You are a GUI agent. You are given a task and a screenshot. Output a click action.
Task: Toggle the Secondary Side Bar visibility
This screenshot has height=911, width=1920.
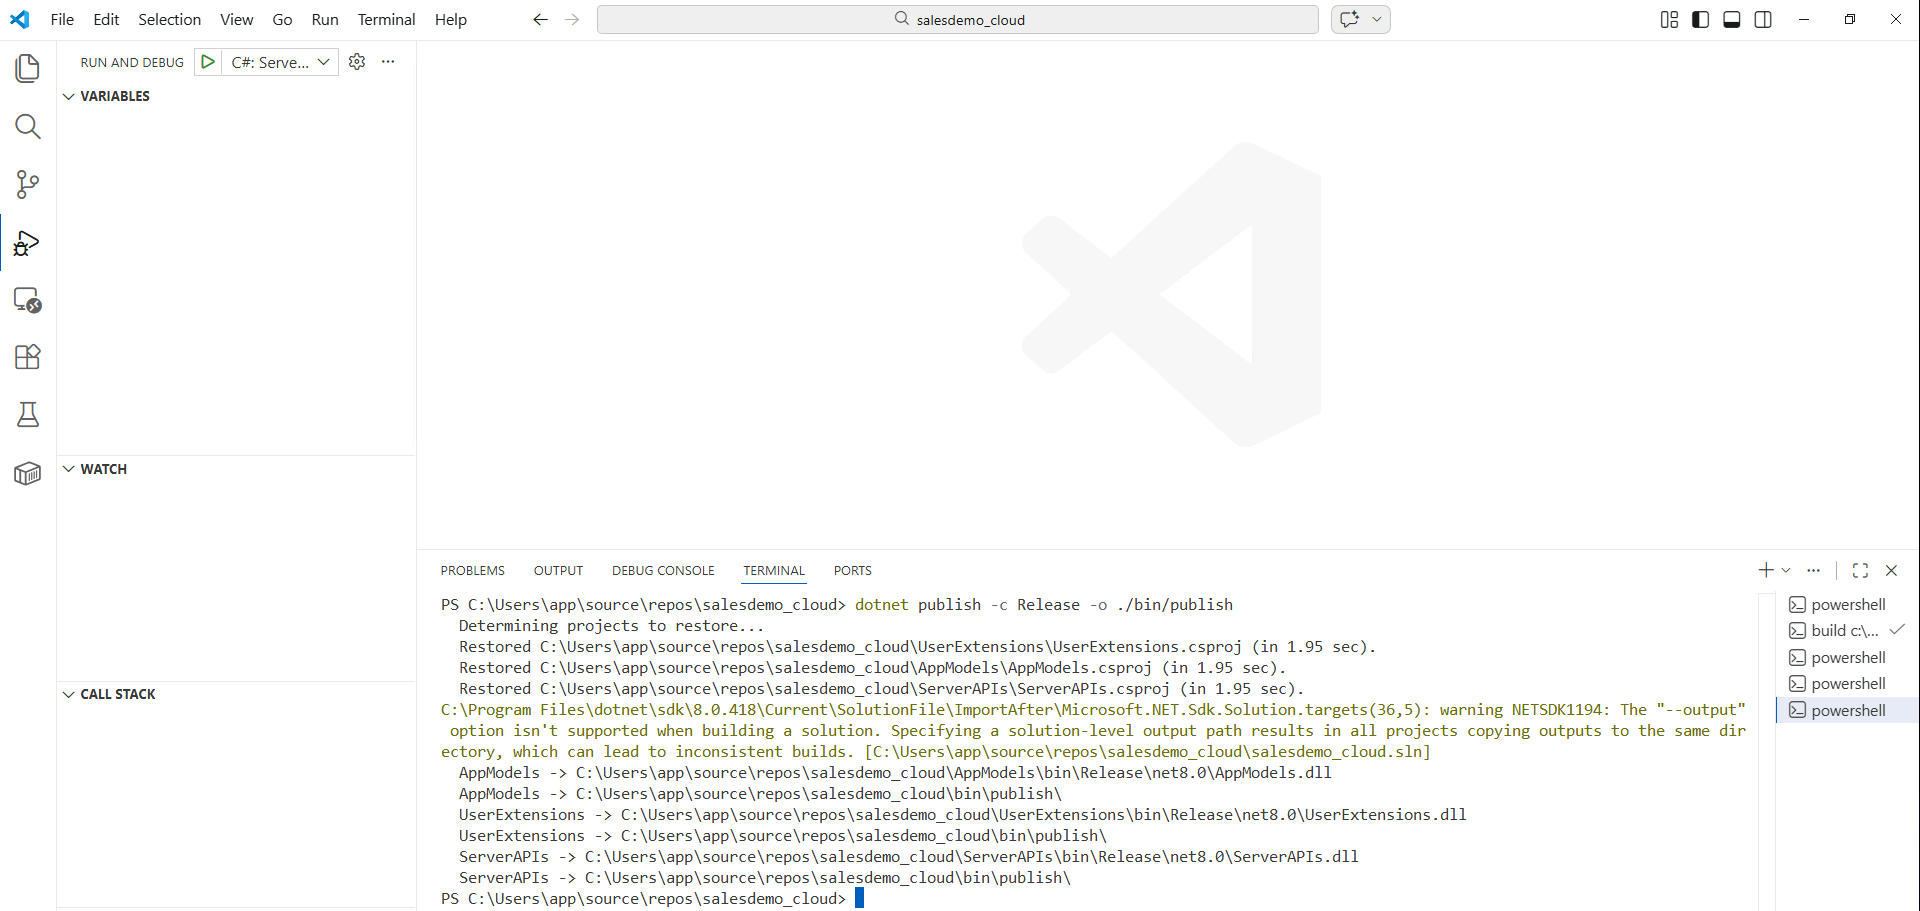pos(1763,20)
